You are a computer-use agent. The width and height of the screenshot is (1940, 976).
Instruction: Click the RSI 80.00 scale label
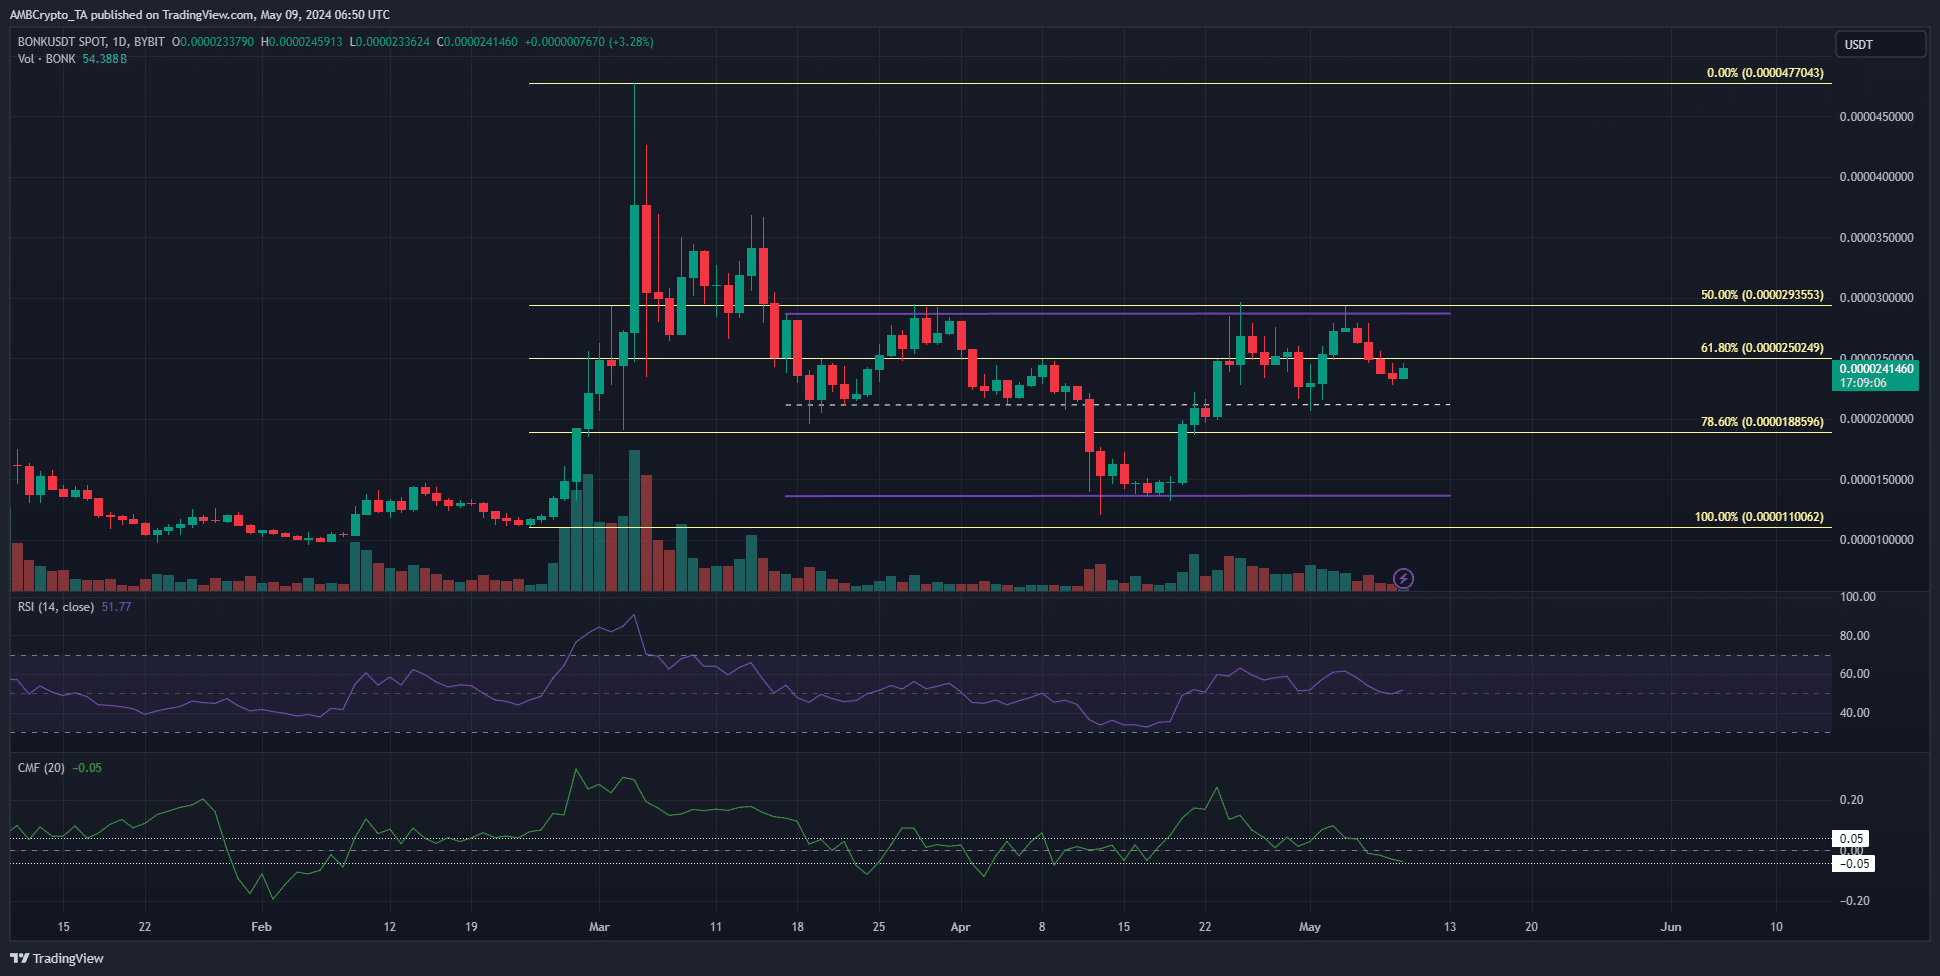click(1855, 636)
